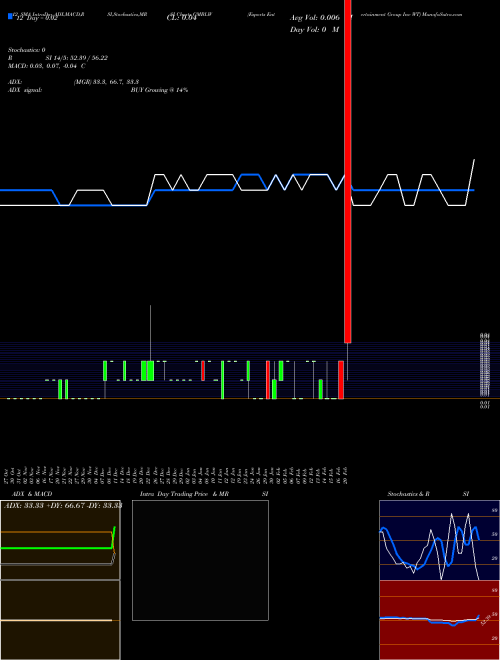This screenshot has width=500, height=660.
Task: Click 'ADX: 33.33 +DY: 66.67 -DY: 33.33' readout
Action: (63, 506)
